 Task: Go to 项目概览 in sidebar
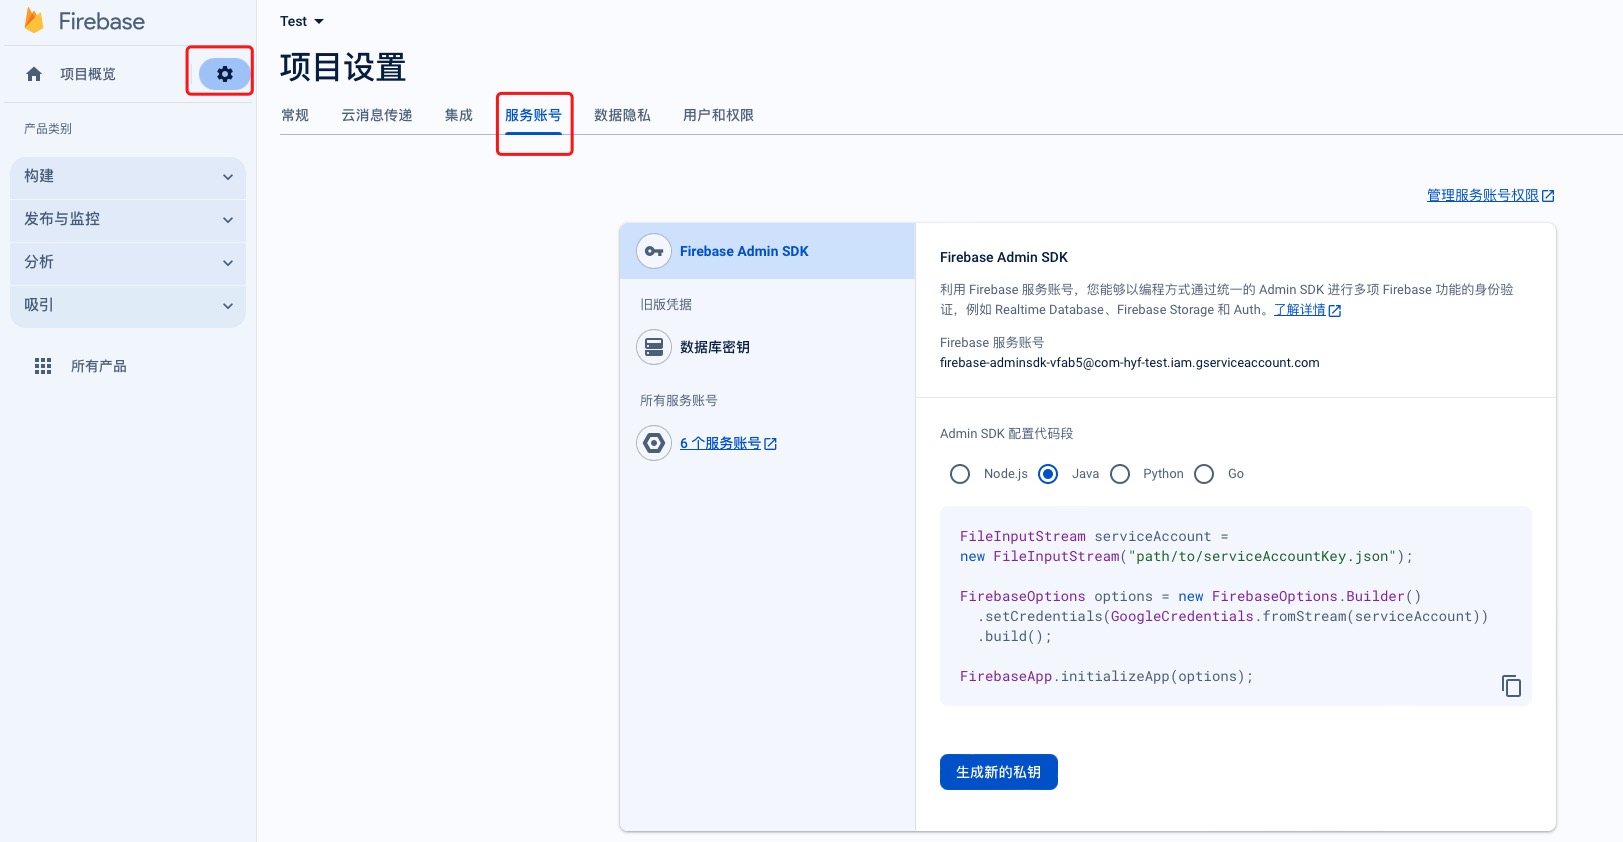point(88,74)
